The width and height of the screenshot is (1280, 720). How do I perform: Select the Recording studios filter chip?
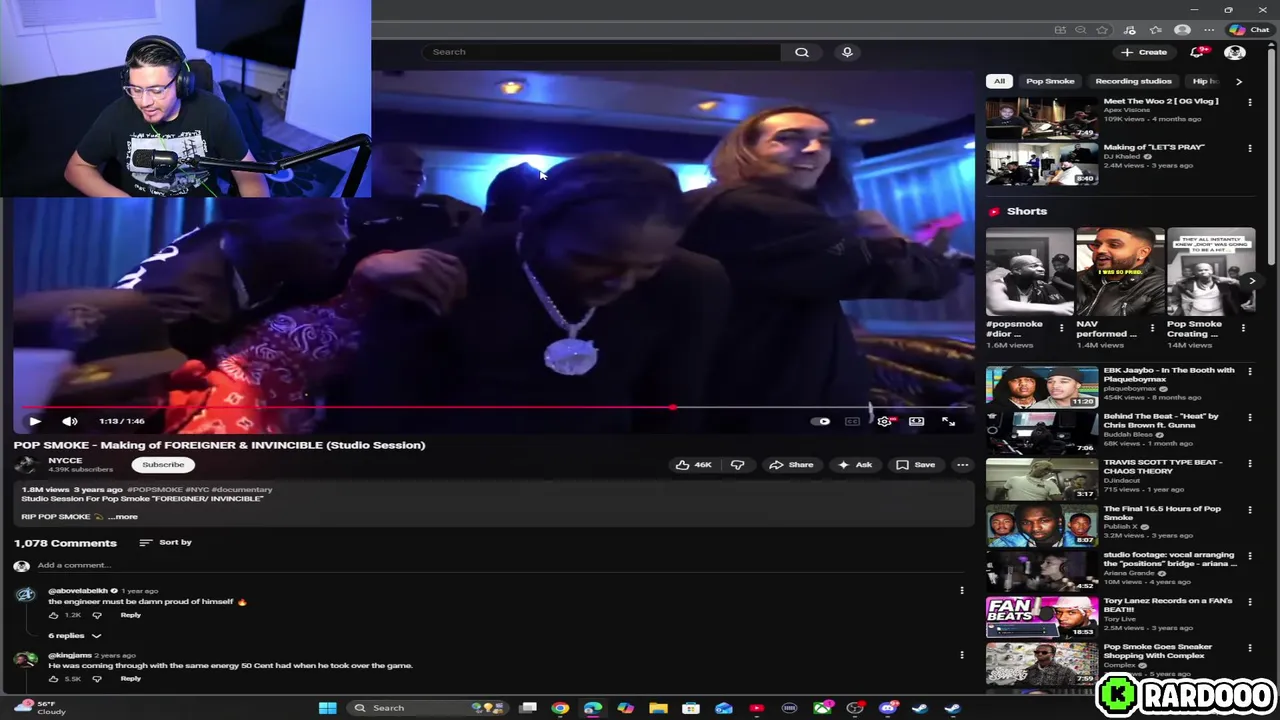click(x=1133, y=81)
